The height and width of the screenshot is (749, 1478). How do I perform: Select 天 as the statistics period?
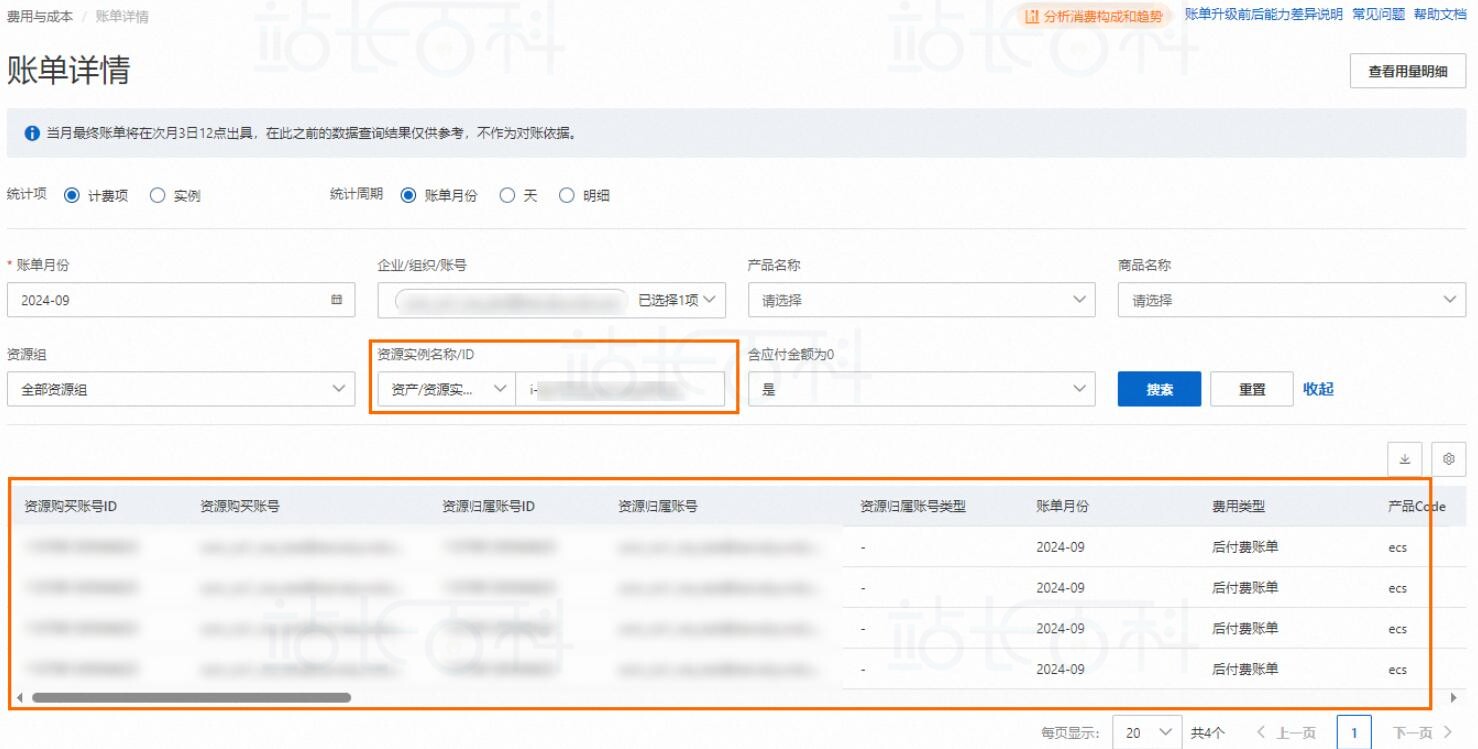pyautogui.click(x=507, y=196)
